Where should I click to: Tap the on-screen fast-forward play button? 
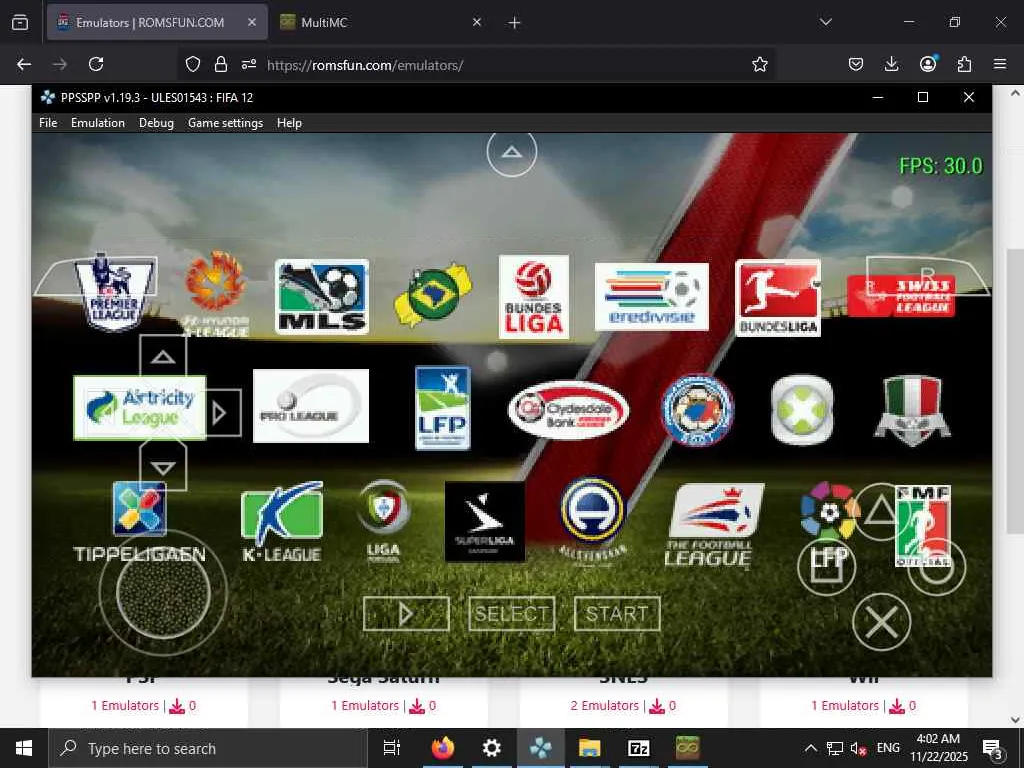(x=406, y=614)
